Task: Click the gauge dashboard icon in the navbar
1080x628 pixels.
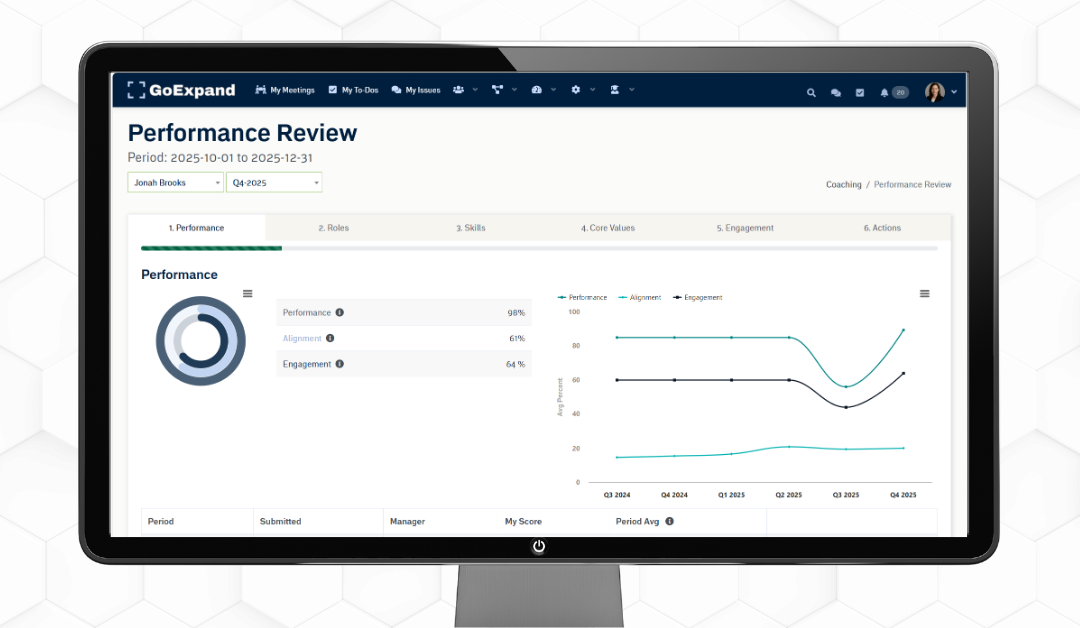Action: point(537,89)
